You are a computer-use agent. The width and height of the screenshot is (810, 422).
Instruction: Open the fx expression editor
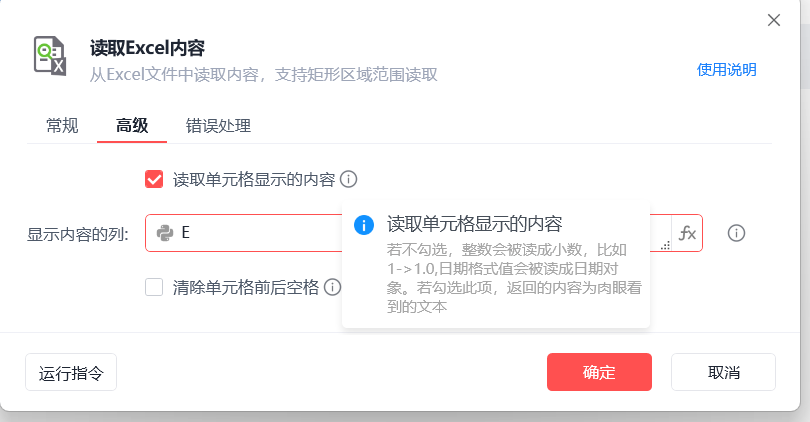point(687,233)
